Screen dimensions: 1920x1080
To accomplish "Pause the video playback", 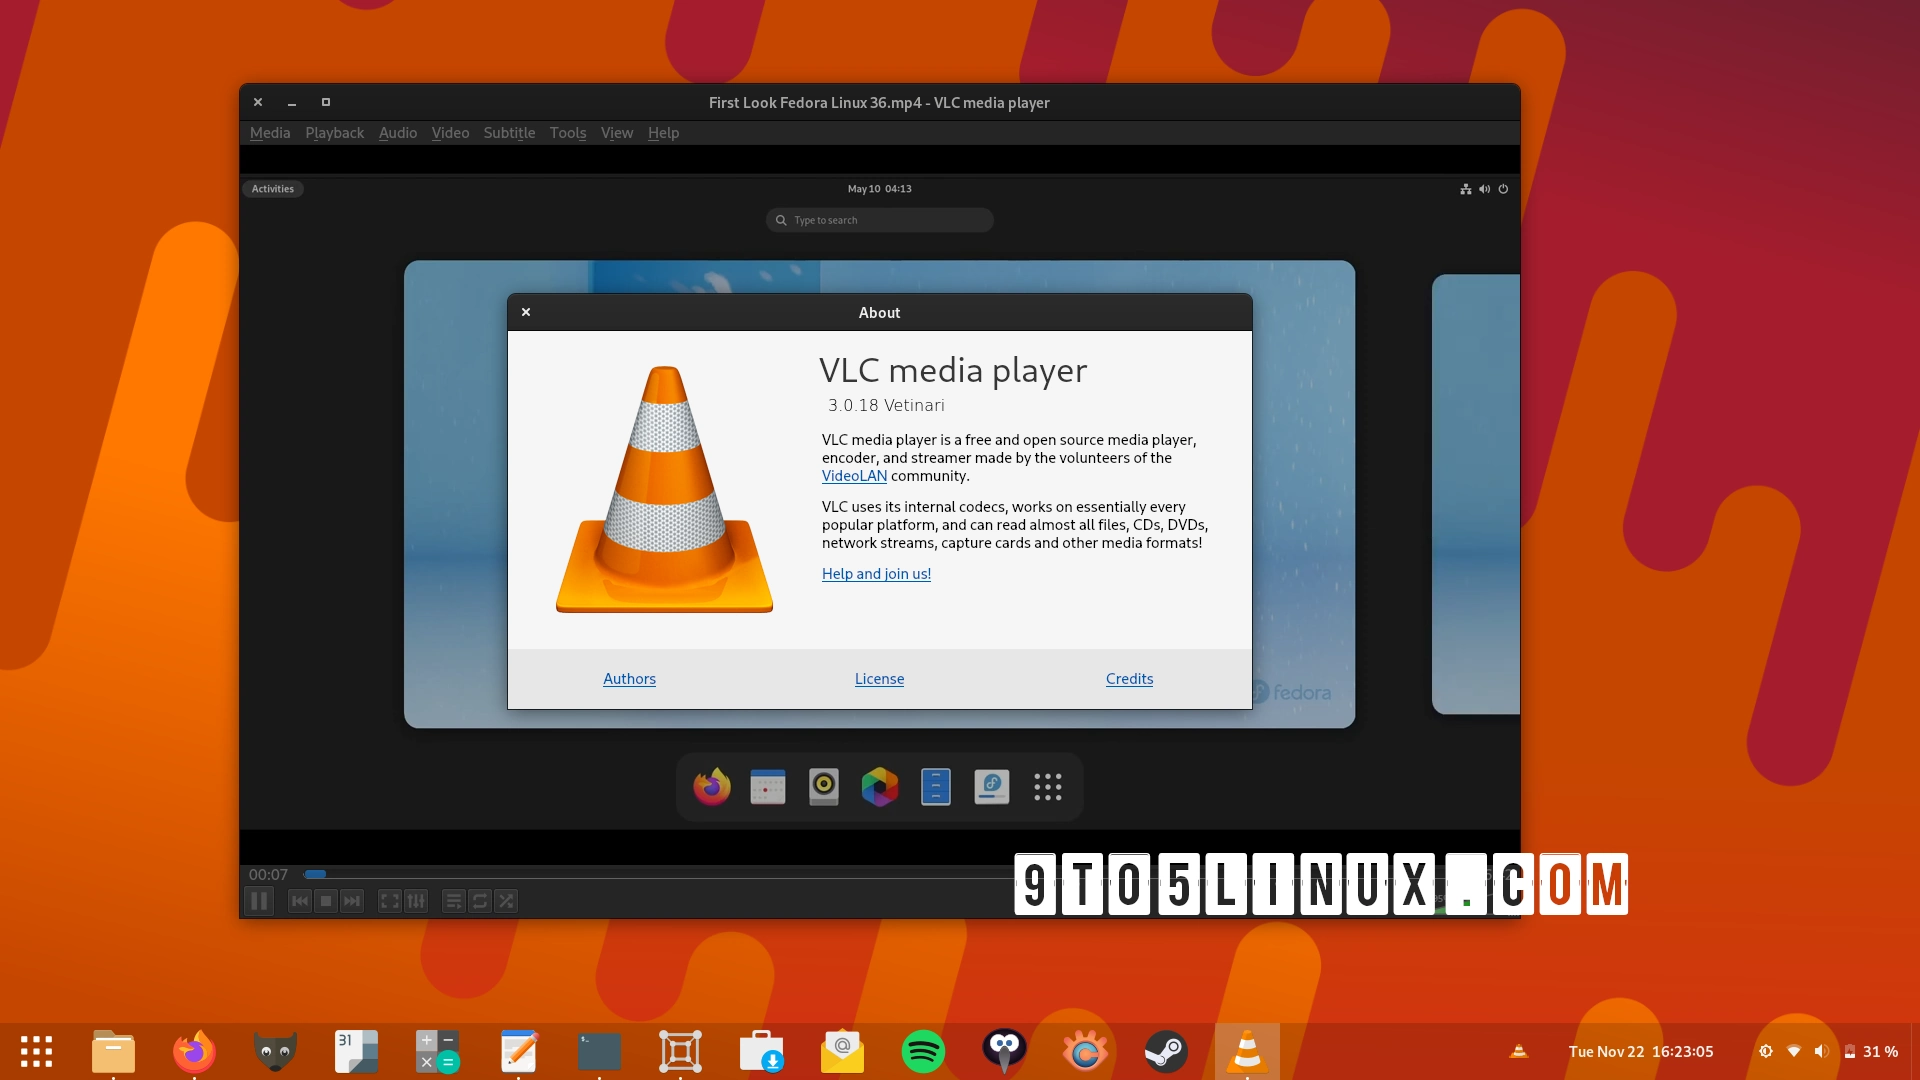I will click(259, 901).
